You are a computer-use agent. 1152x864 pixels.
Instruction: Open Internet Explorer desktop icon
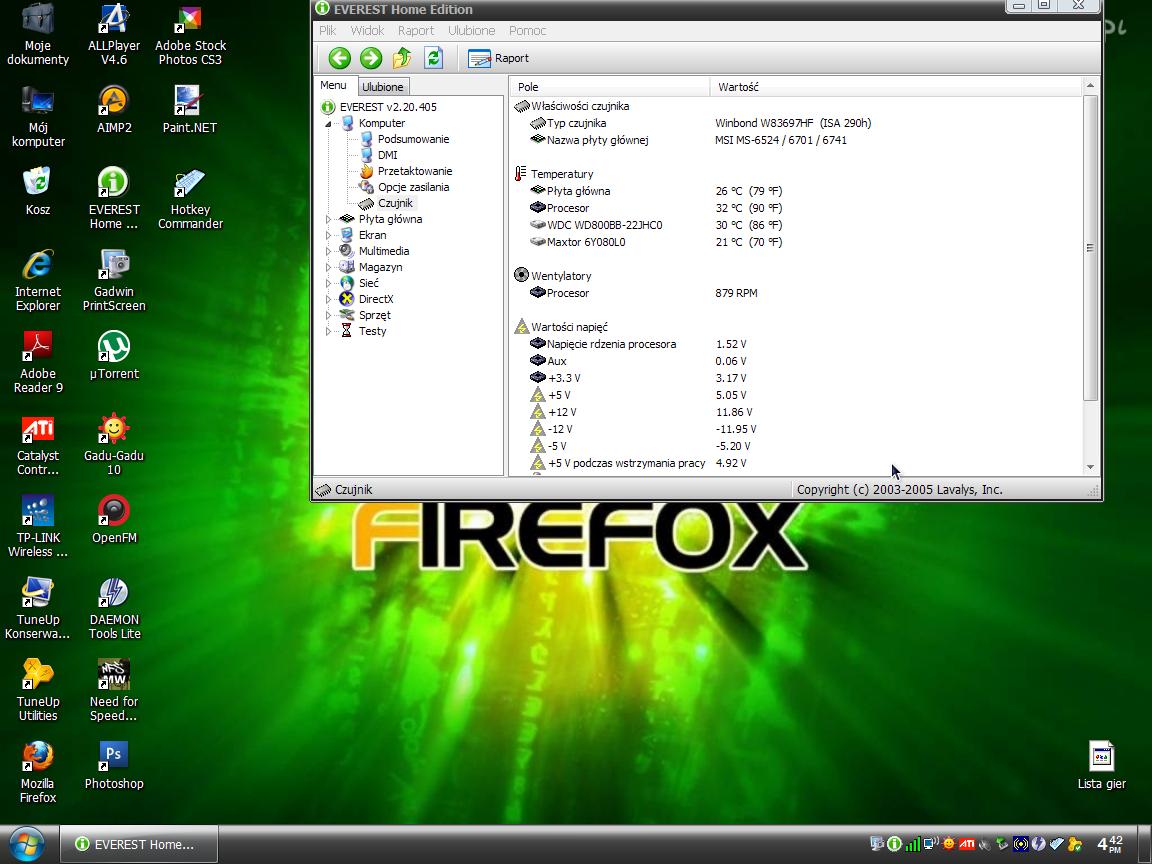click(x=37, y=281)
